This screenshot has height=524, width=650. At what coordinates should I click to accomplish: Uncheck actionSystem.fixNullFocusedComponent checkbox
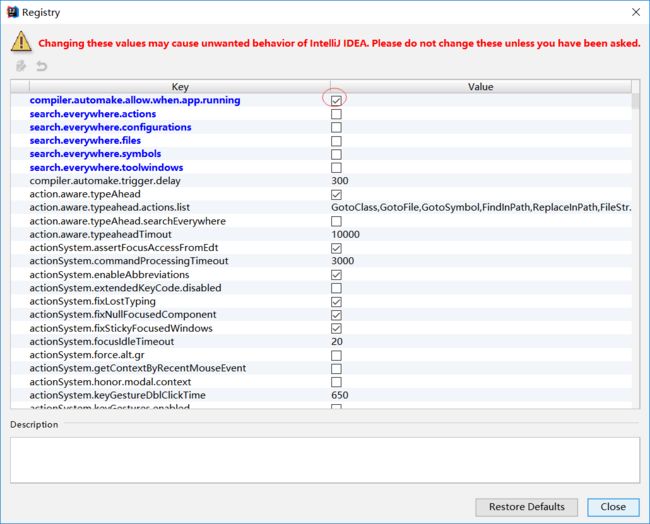coord(336,315)
